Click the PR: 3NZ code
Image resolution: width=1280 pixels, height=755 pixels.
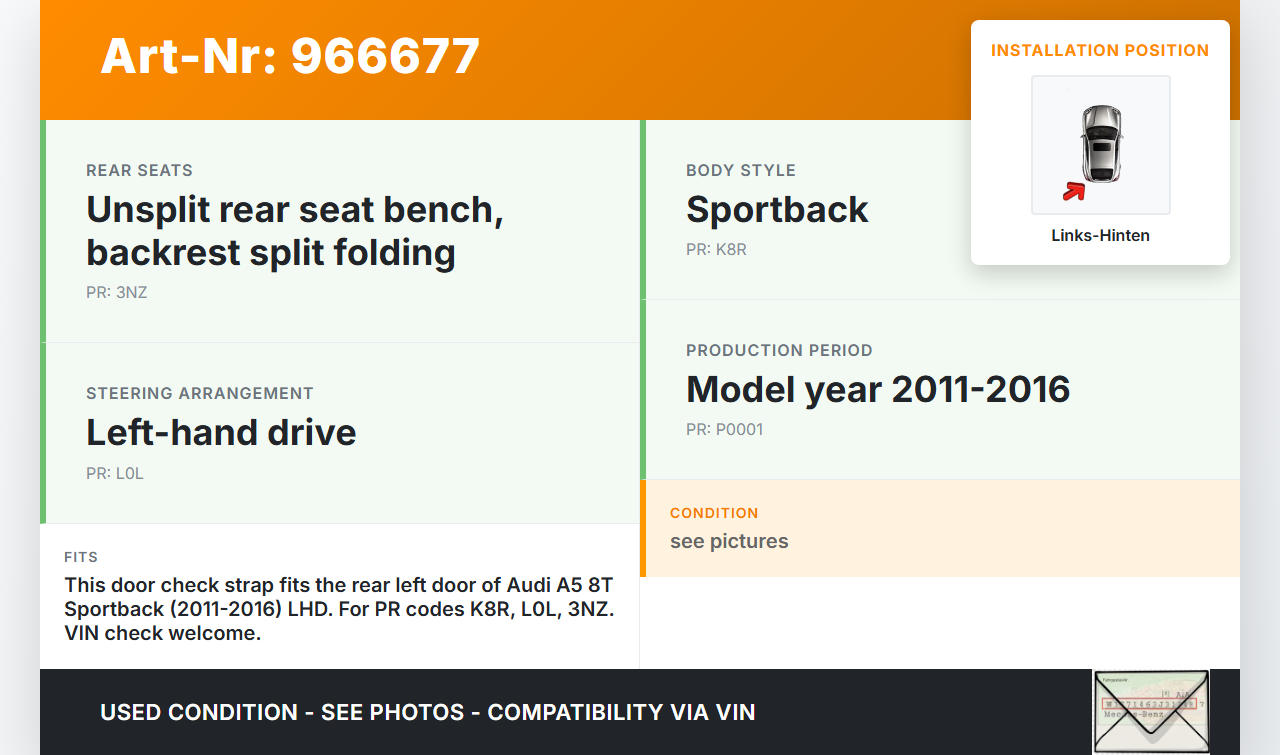(x=117, y=293)
